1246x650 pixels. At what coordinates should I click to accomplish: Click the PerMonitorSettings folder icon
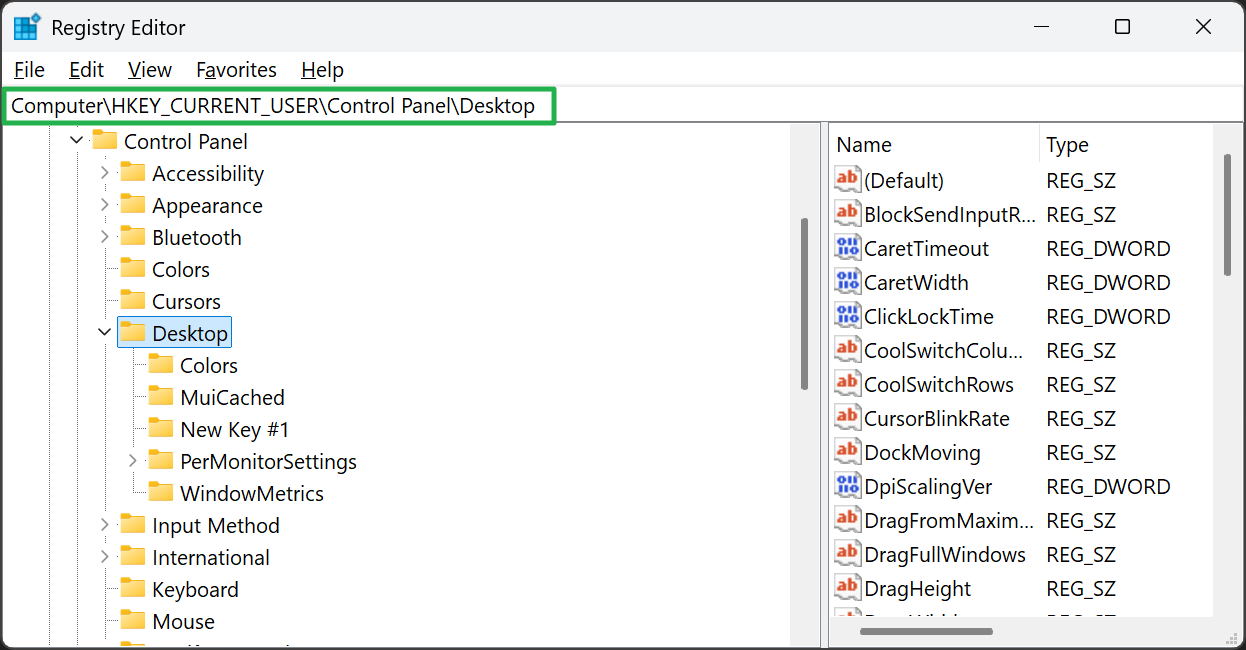[161, 461]
